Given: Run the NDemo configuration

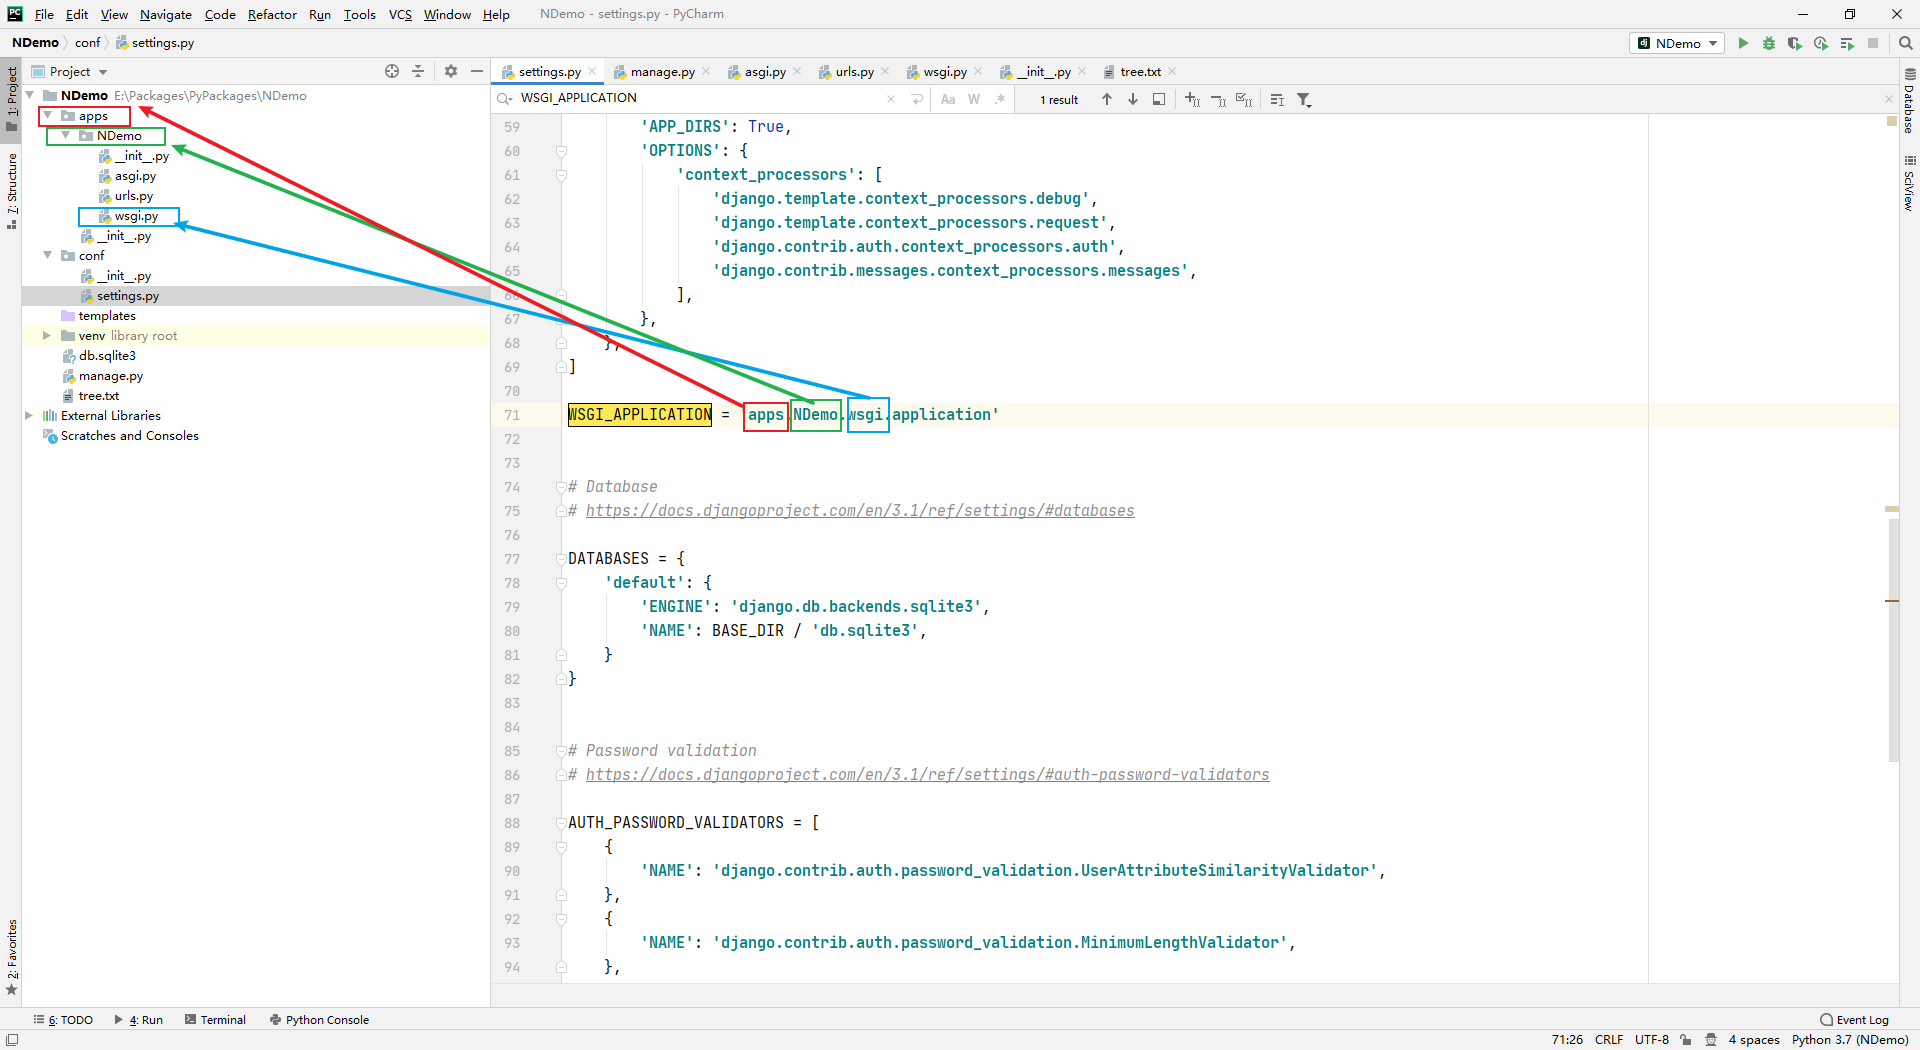Looking at the screenshot, I should coord(1743,43).
